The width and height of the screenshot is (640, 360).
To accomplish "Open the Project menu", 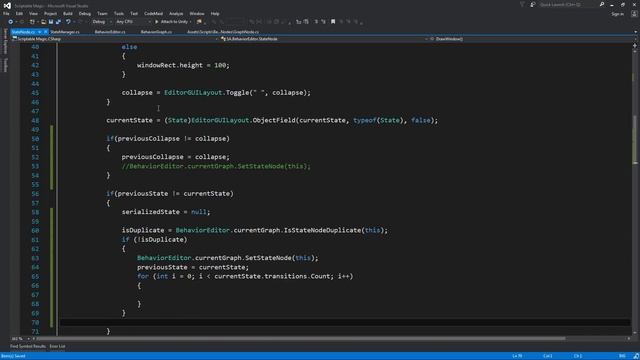I will [51, 14].
